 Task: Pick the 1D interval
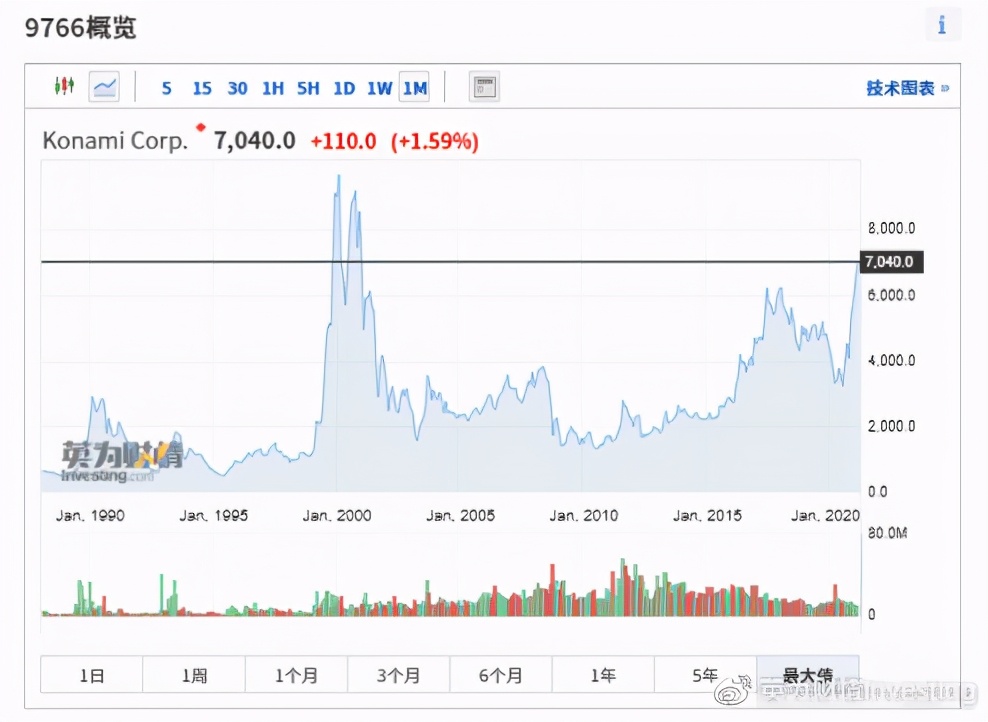344,88
